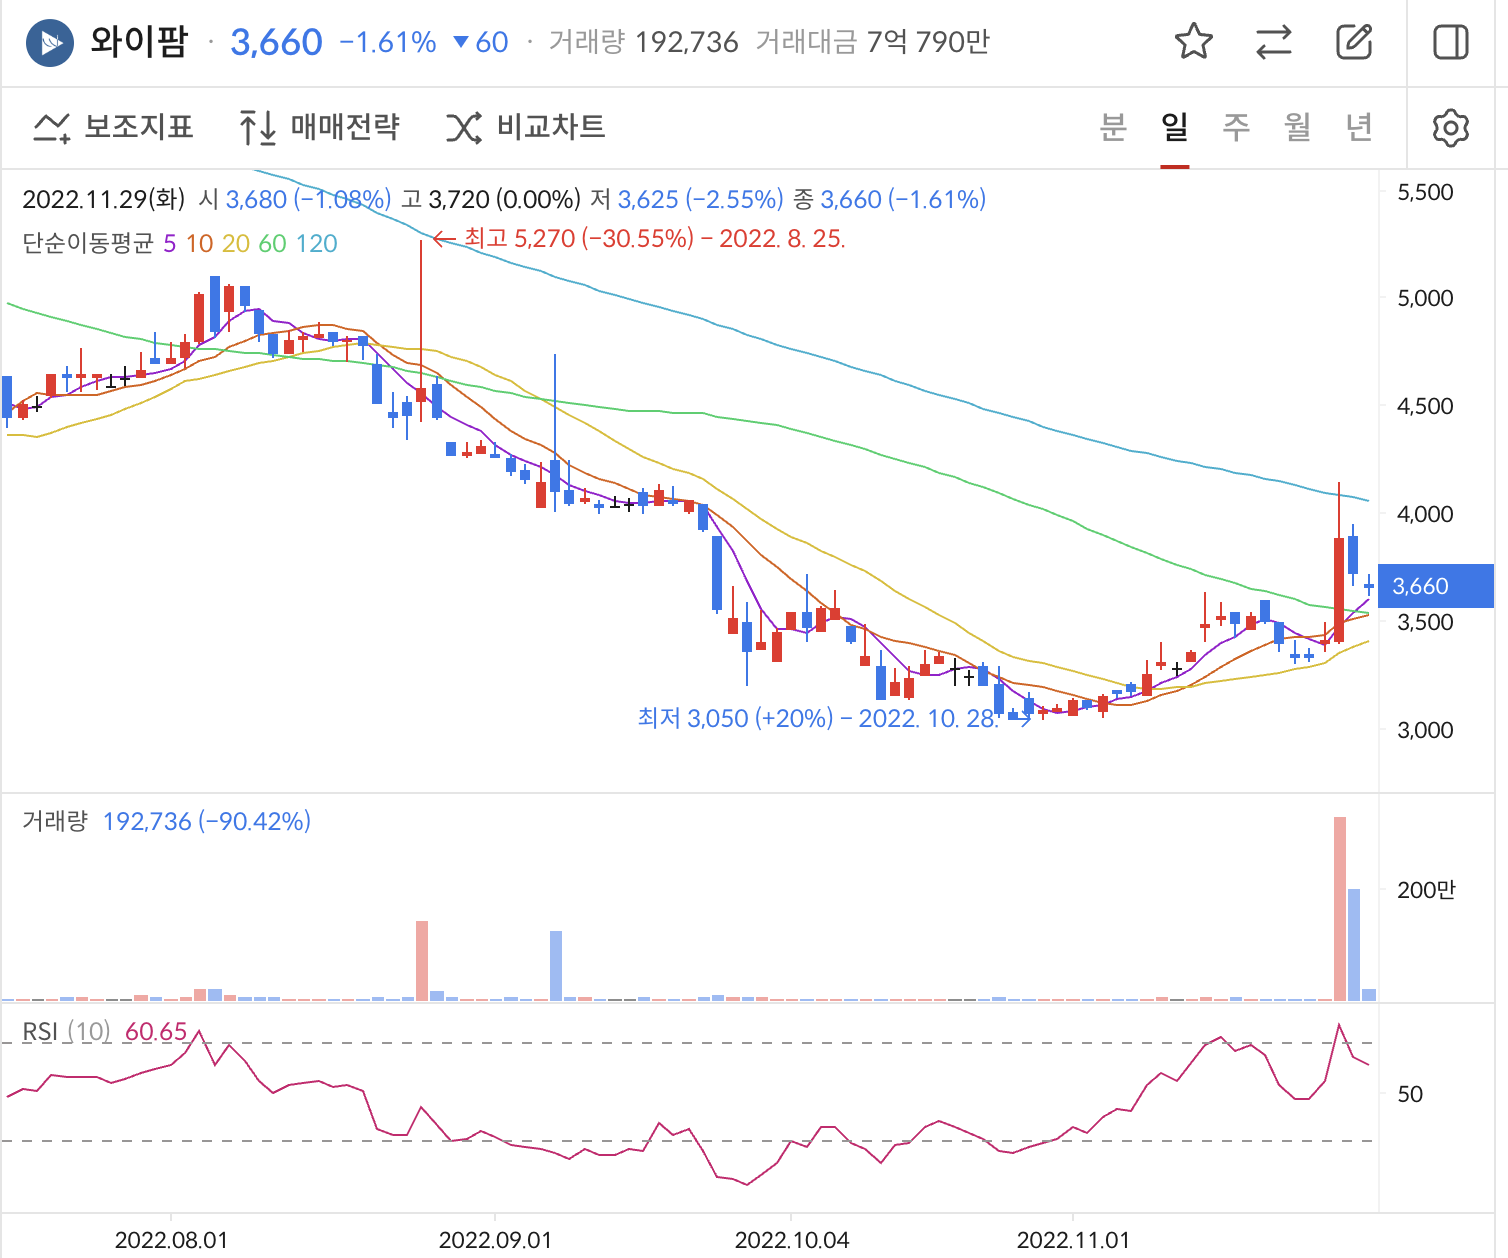Image resolution: width=1508 pixels, height=1258 pixels.
Task: Click the 와이팜 stock logo icon
Action: (50, 42)
